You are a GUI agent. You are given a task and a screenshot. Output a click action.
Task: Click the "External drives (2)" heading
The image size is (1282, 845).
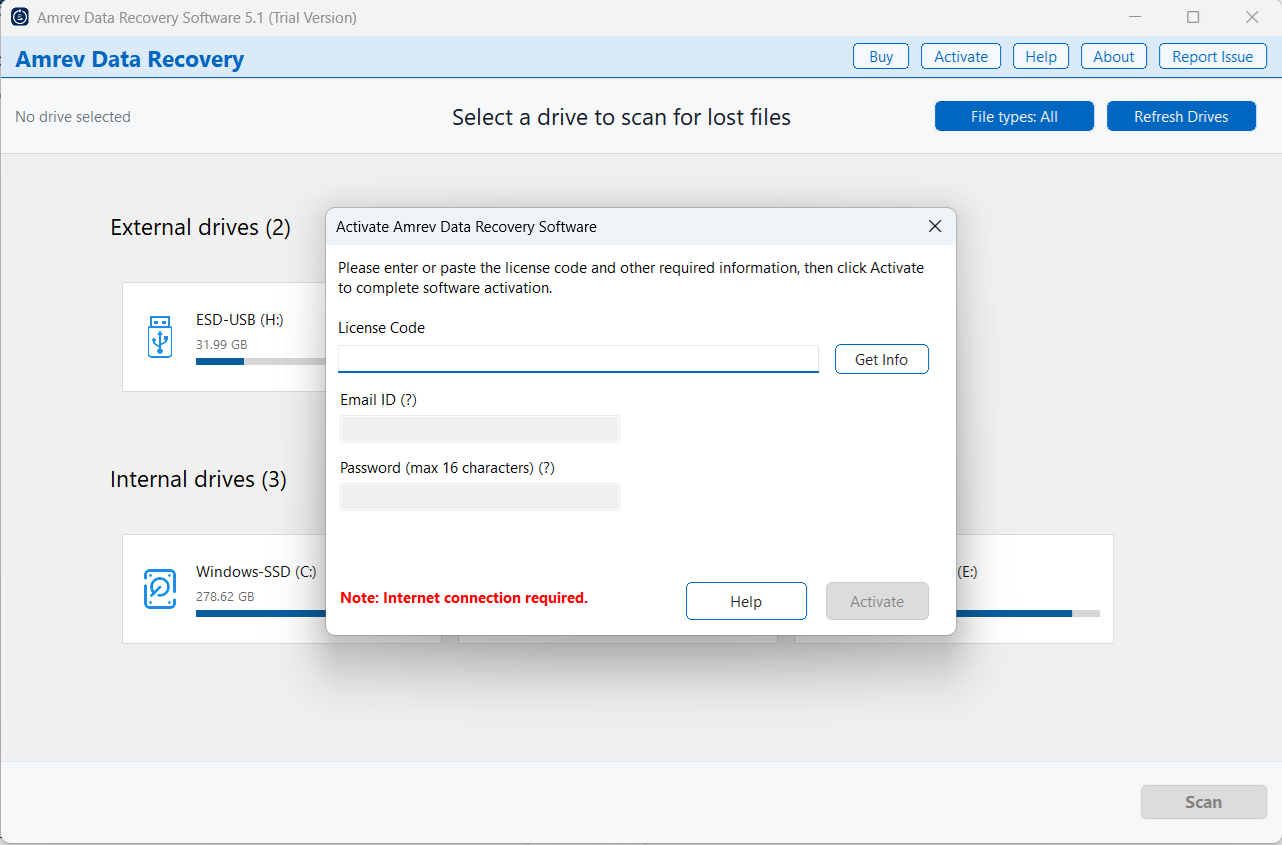tap(200, 228)
